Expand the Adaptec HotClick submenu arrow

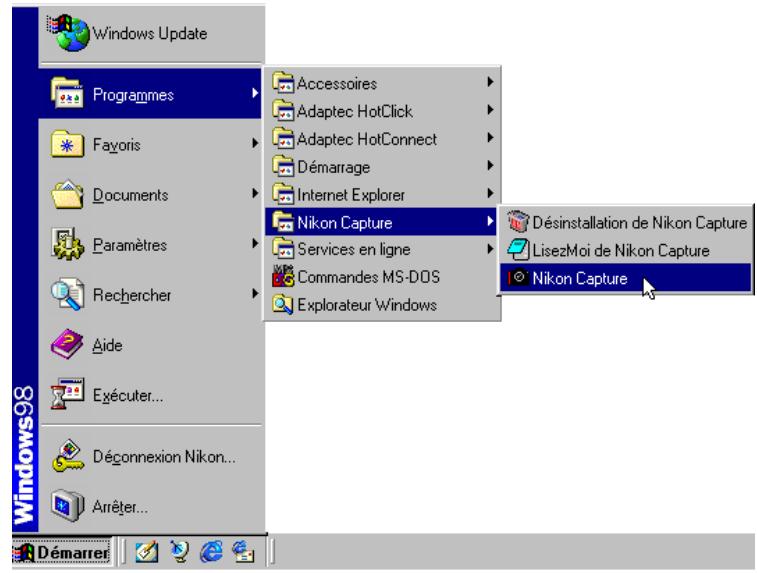coord(490,110)
